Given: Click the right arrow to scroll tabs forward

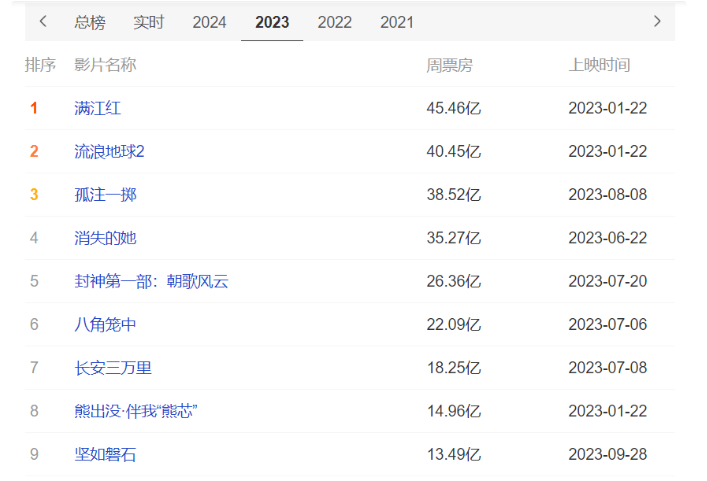Looking at the screenshot, I should point(657,21).
